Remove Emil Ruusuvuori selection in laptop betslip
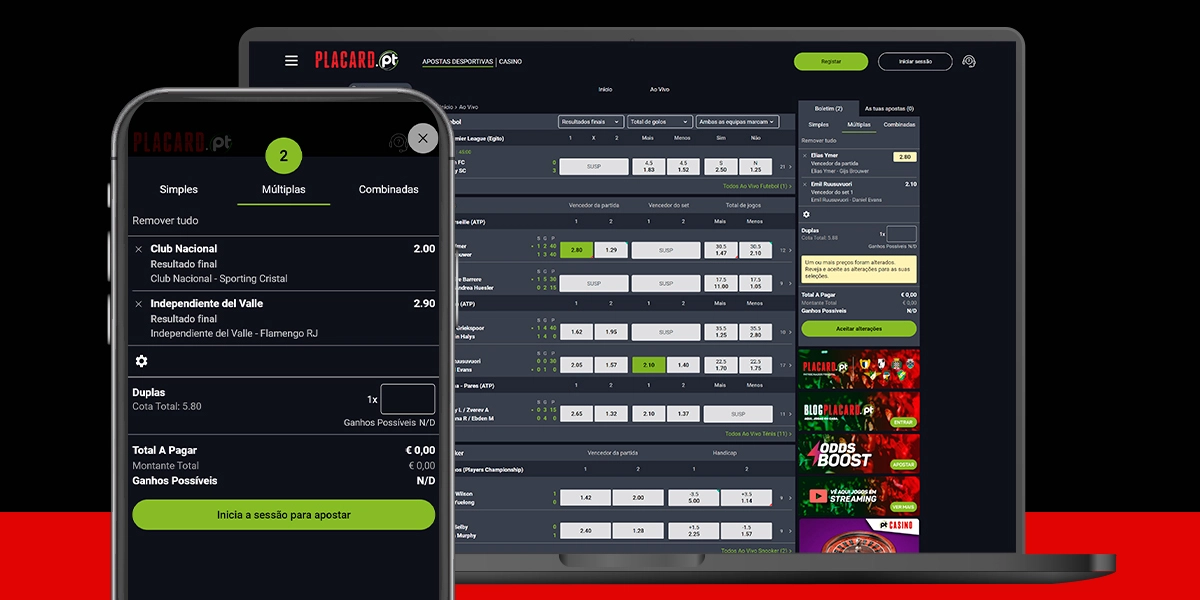This screenshot has width=1200, height=600. (805, 184)
